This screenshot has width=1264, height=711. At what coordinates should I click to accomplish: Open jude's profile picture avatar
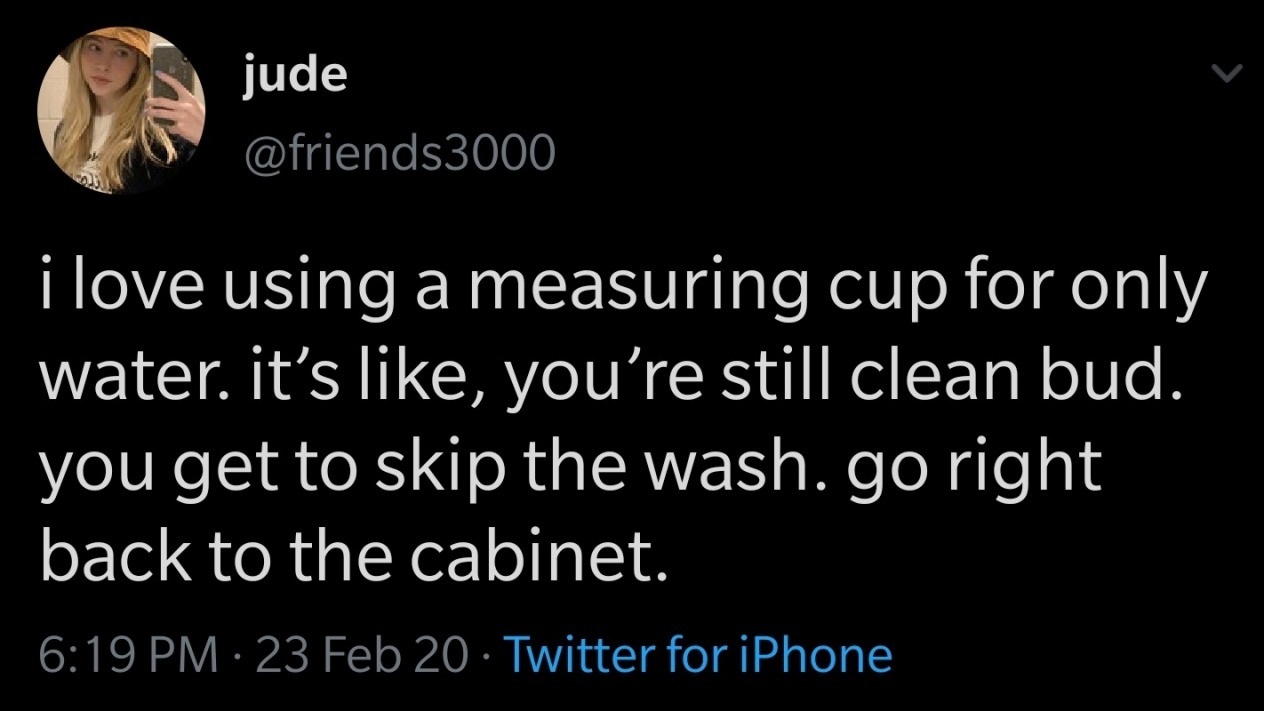(121, 111)
